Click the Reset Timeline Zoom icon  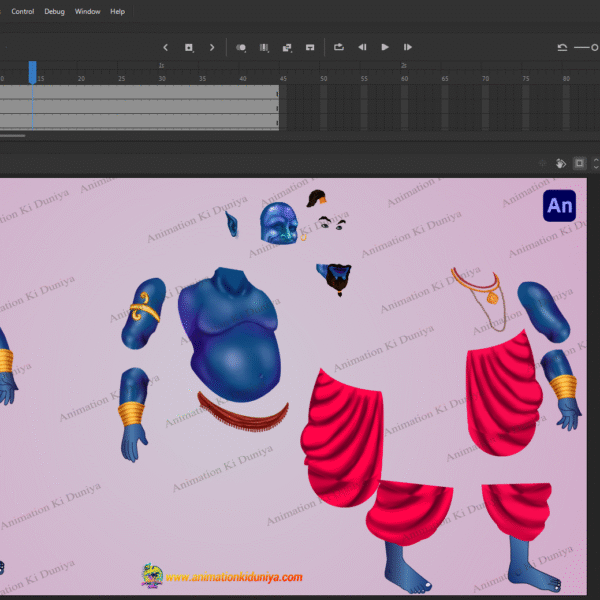tap(562, 47)
